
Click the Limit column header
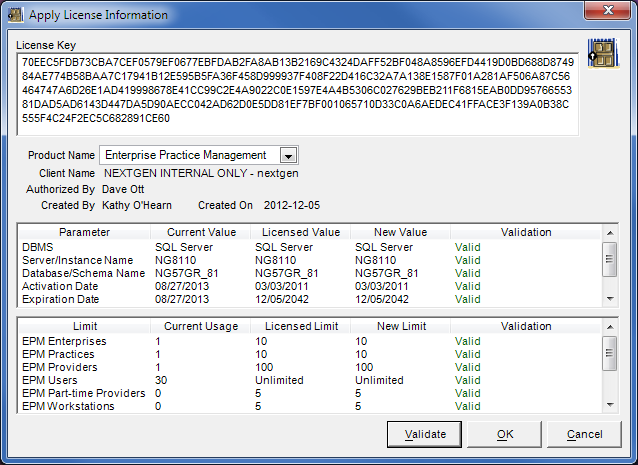click(84, 326)
